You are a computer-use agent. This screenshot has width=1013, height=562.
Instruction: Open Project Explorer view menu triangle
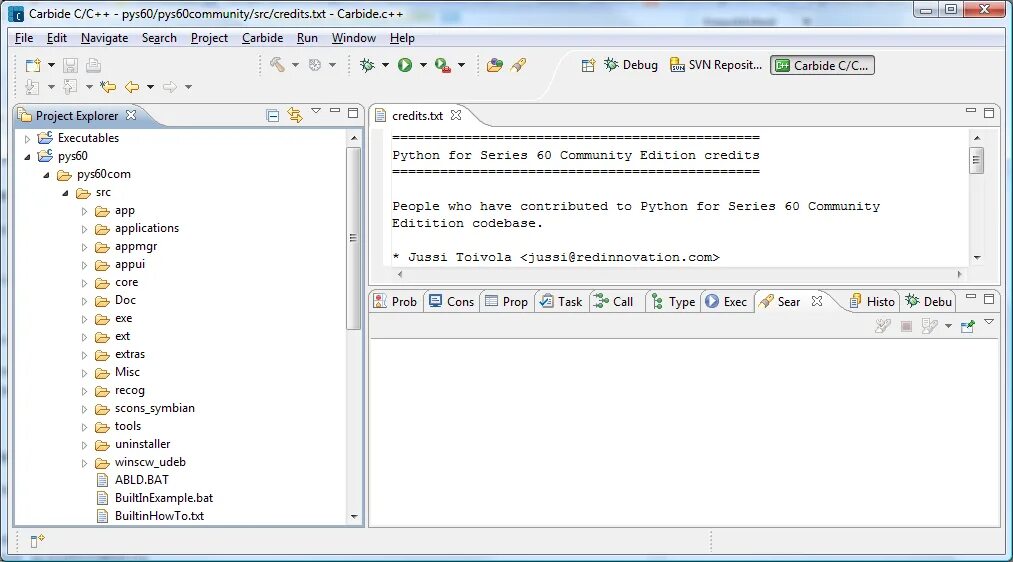[x=316, y=111]
